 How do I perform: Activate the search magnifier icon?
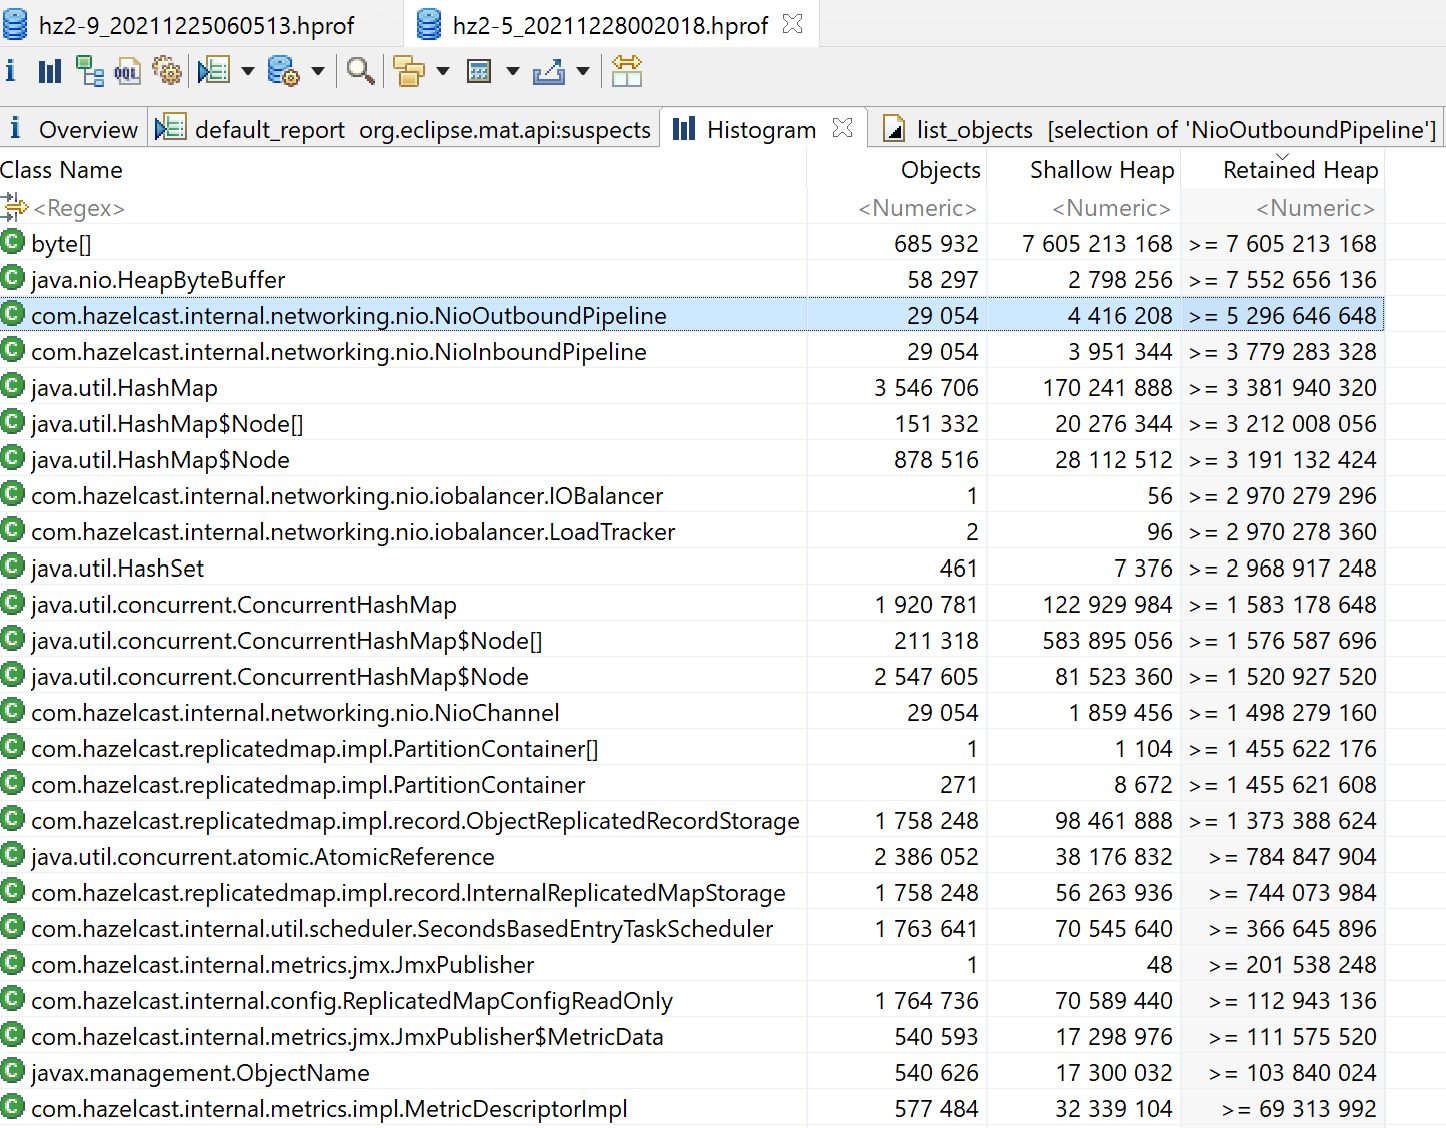click(x=360, y=71)
